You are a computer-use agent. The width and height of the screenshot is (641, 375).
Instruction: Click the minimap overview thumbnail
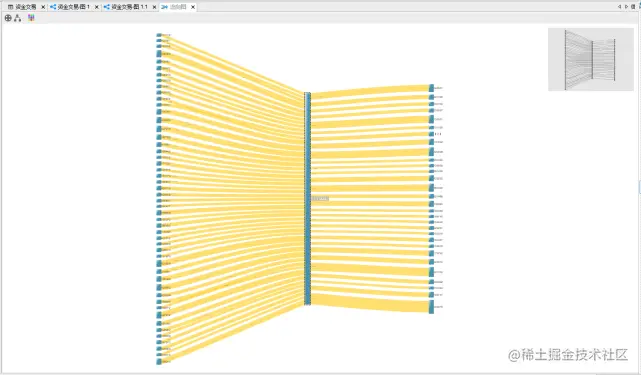[x=591, y=59]
